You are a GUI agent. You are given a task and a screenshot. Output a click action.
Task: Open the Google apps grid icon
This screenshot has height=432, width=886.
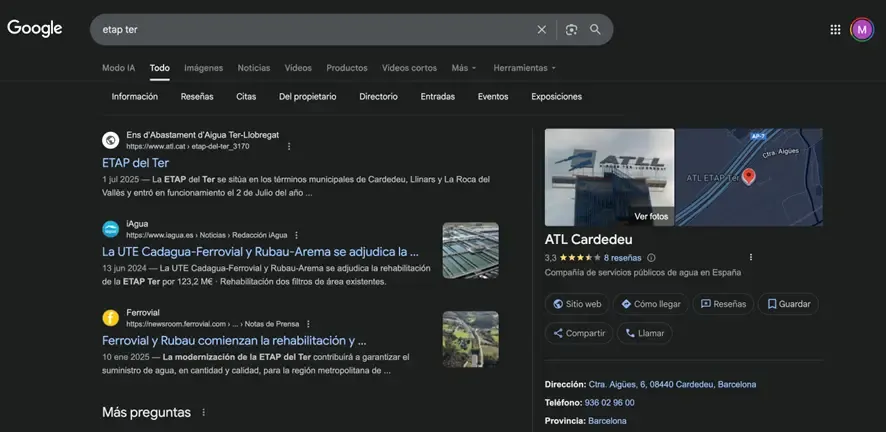835,30
